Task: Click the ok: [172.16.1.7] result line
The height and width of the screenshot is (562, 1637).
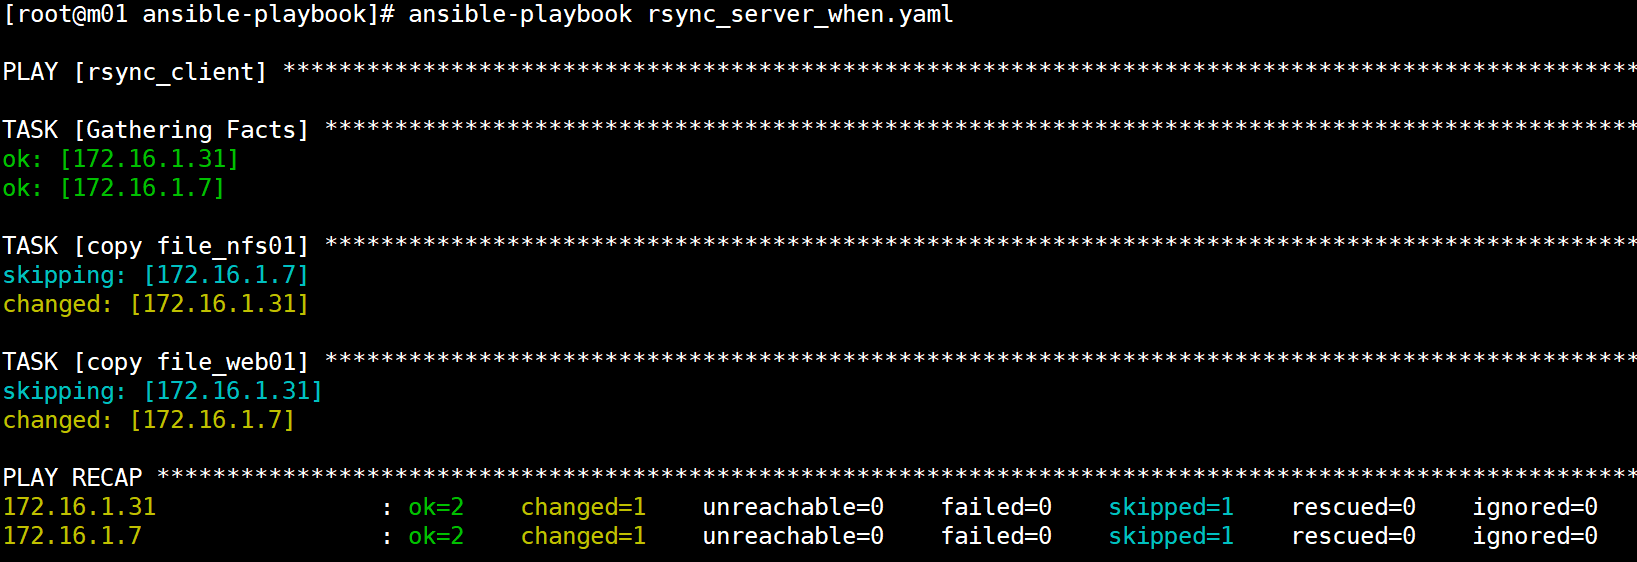Action: tap(114, 188)
